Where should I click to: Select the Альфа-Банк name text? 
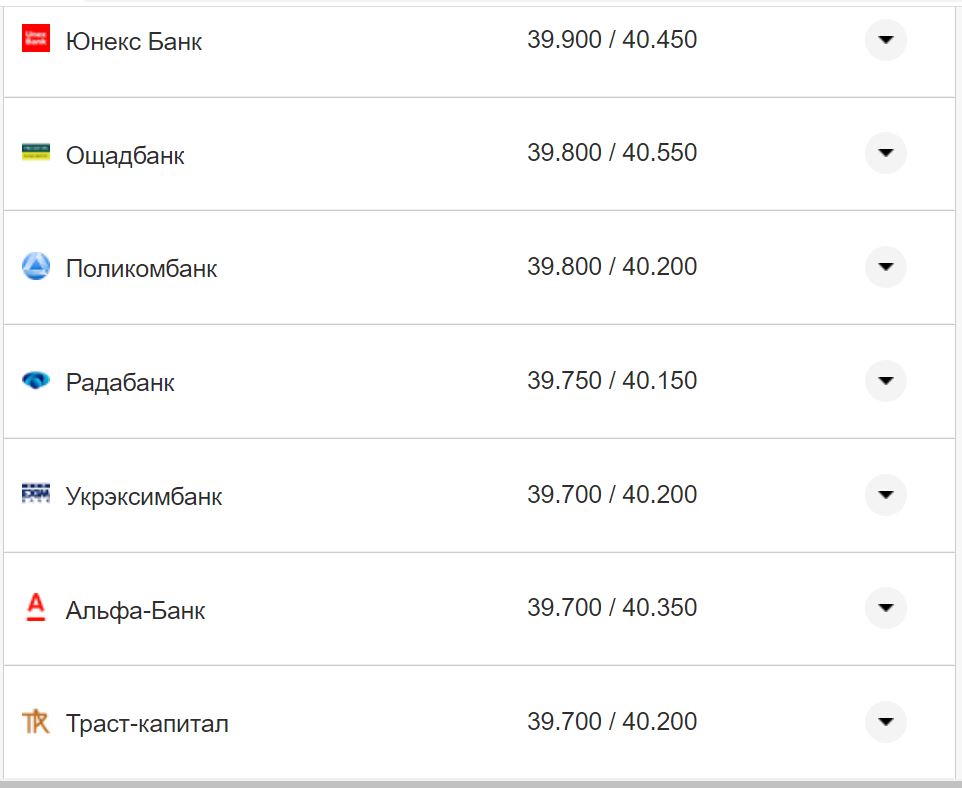[135, 611]
